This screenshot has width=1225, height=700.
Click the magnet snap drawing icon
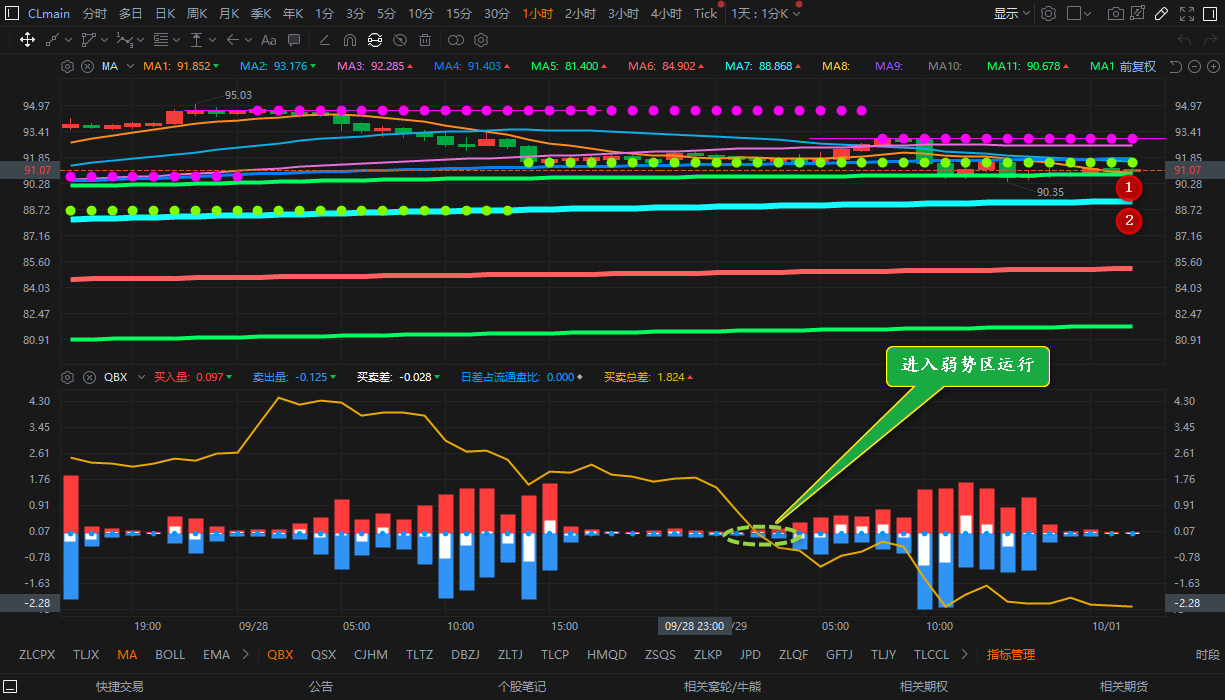coord(349,40)
